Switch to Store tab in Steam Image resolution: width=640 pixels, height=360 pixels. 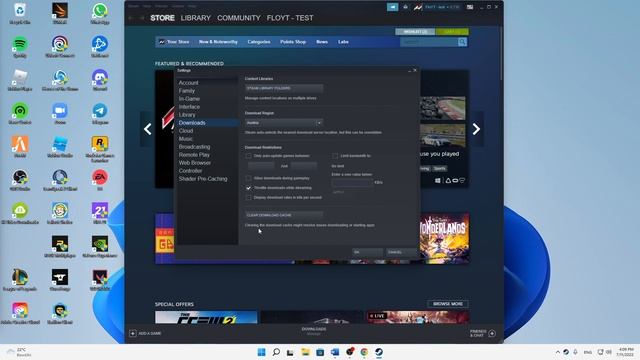coord(162,18)
